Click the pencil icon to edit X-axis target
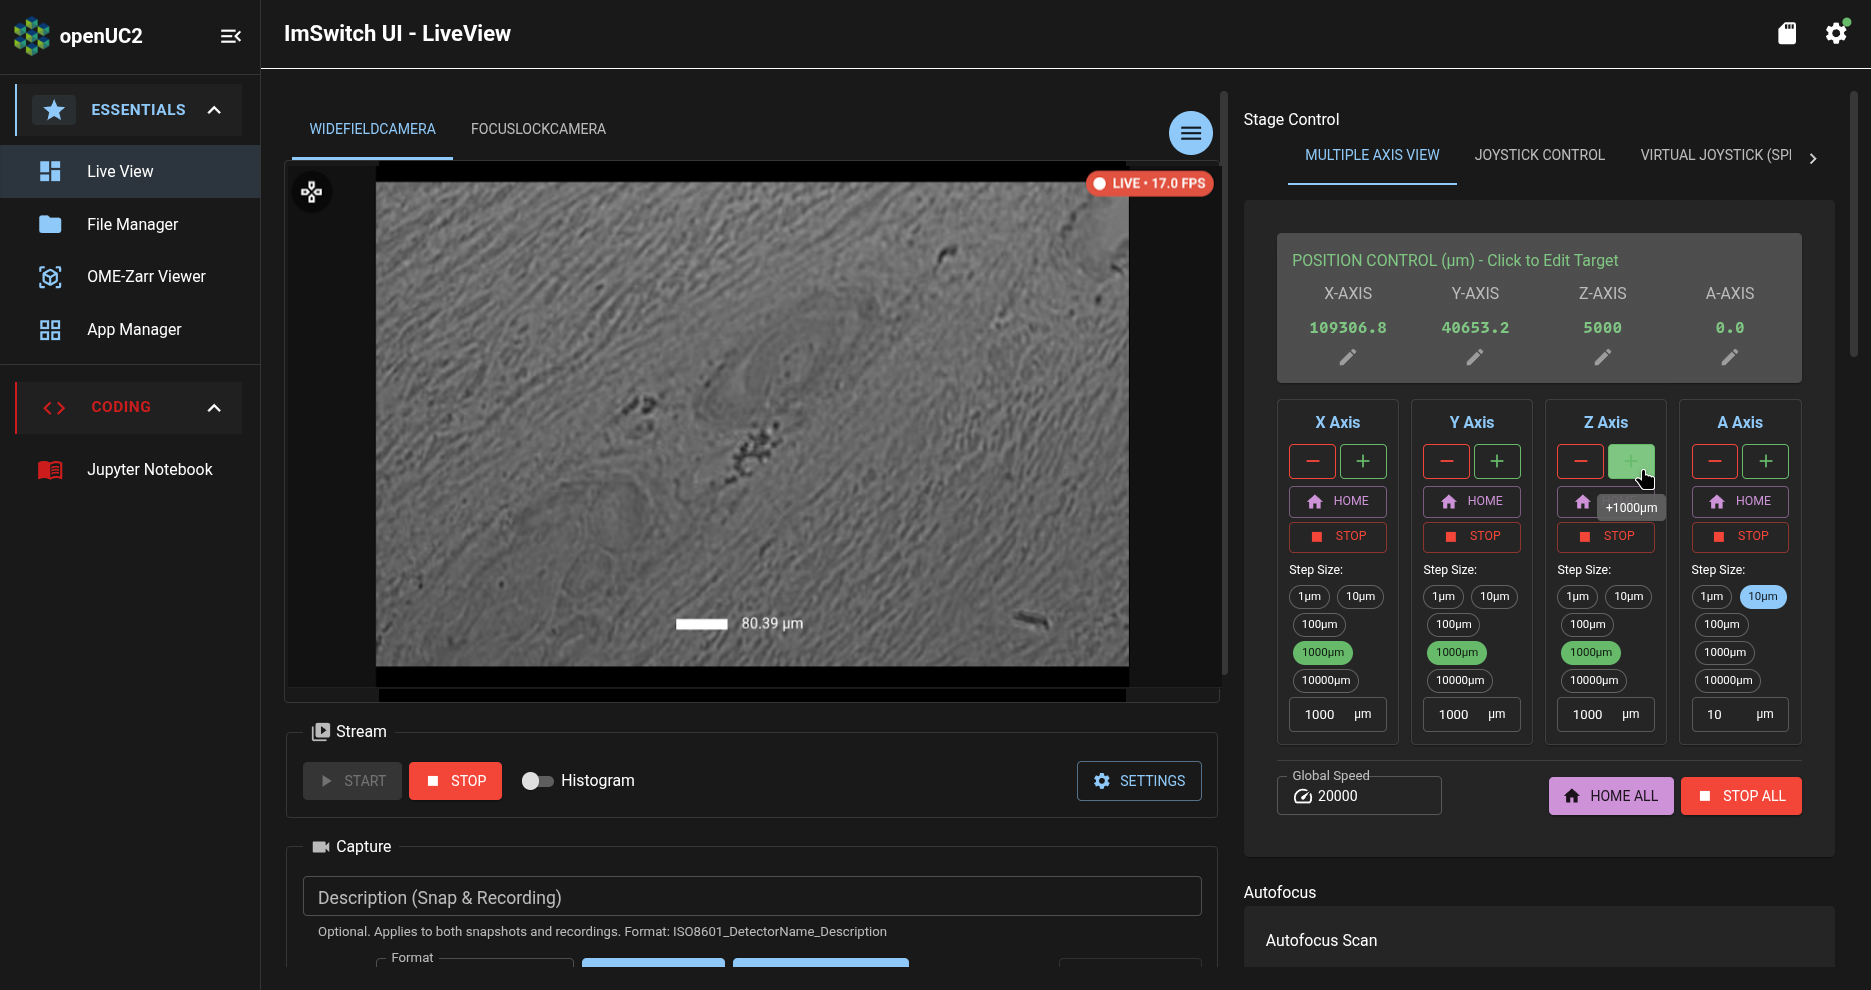The width and height of the screenshot is (1871, 990). tap(1347, 357)
